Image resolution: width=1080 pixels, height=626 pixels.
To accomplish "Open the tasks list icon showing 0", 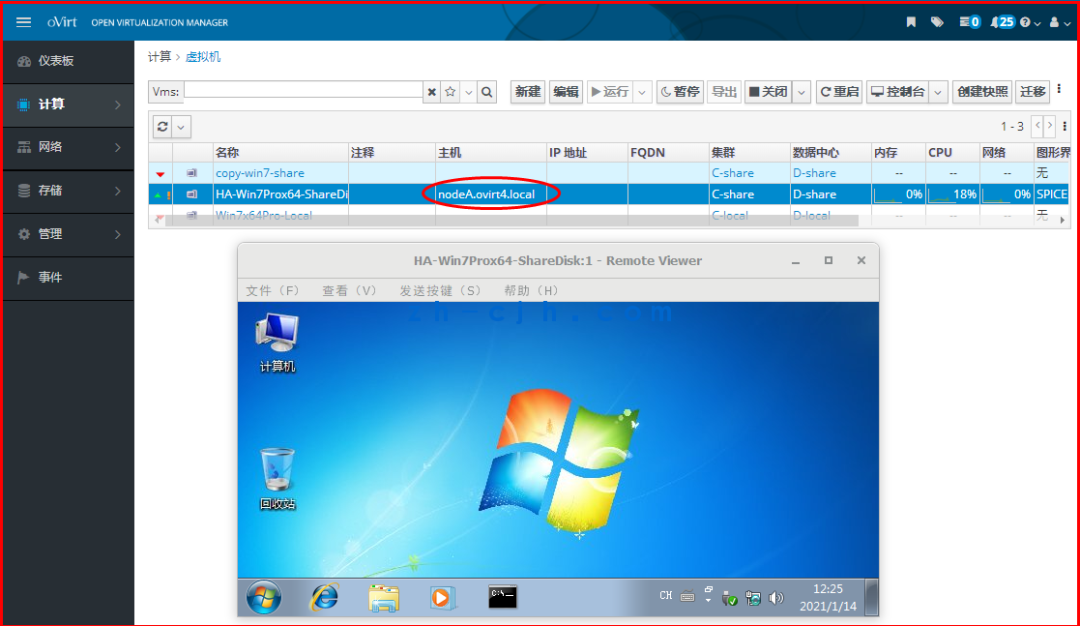I will pos(970,22).
